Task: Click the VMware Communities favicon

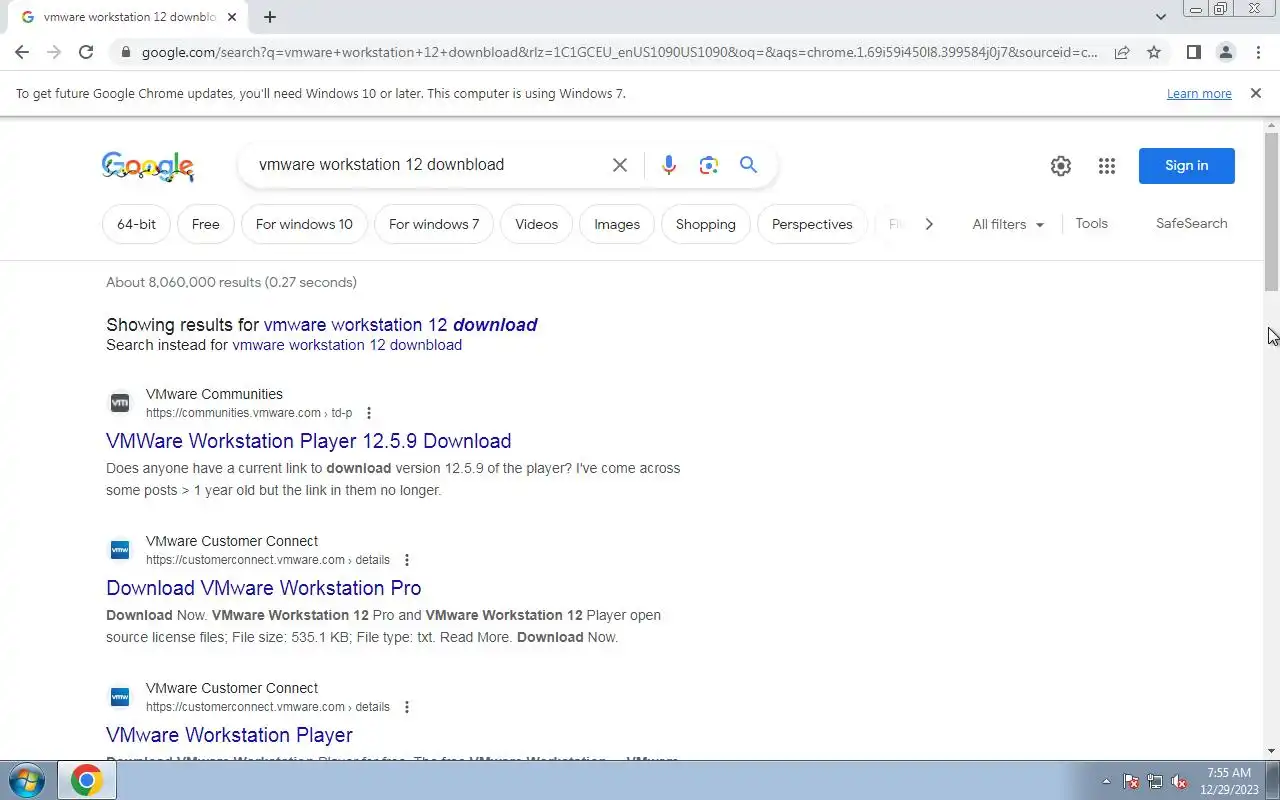Action: [x=120, y=403]
